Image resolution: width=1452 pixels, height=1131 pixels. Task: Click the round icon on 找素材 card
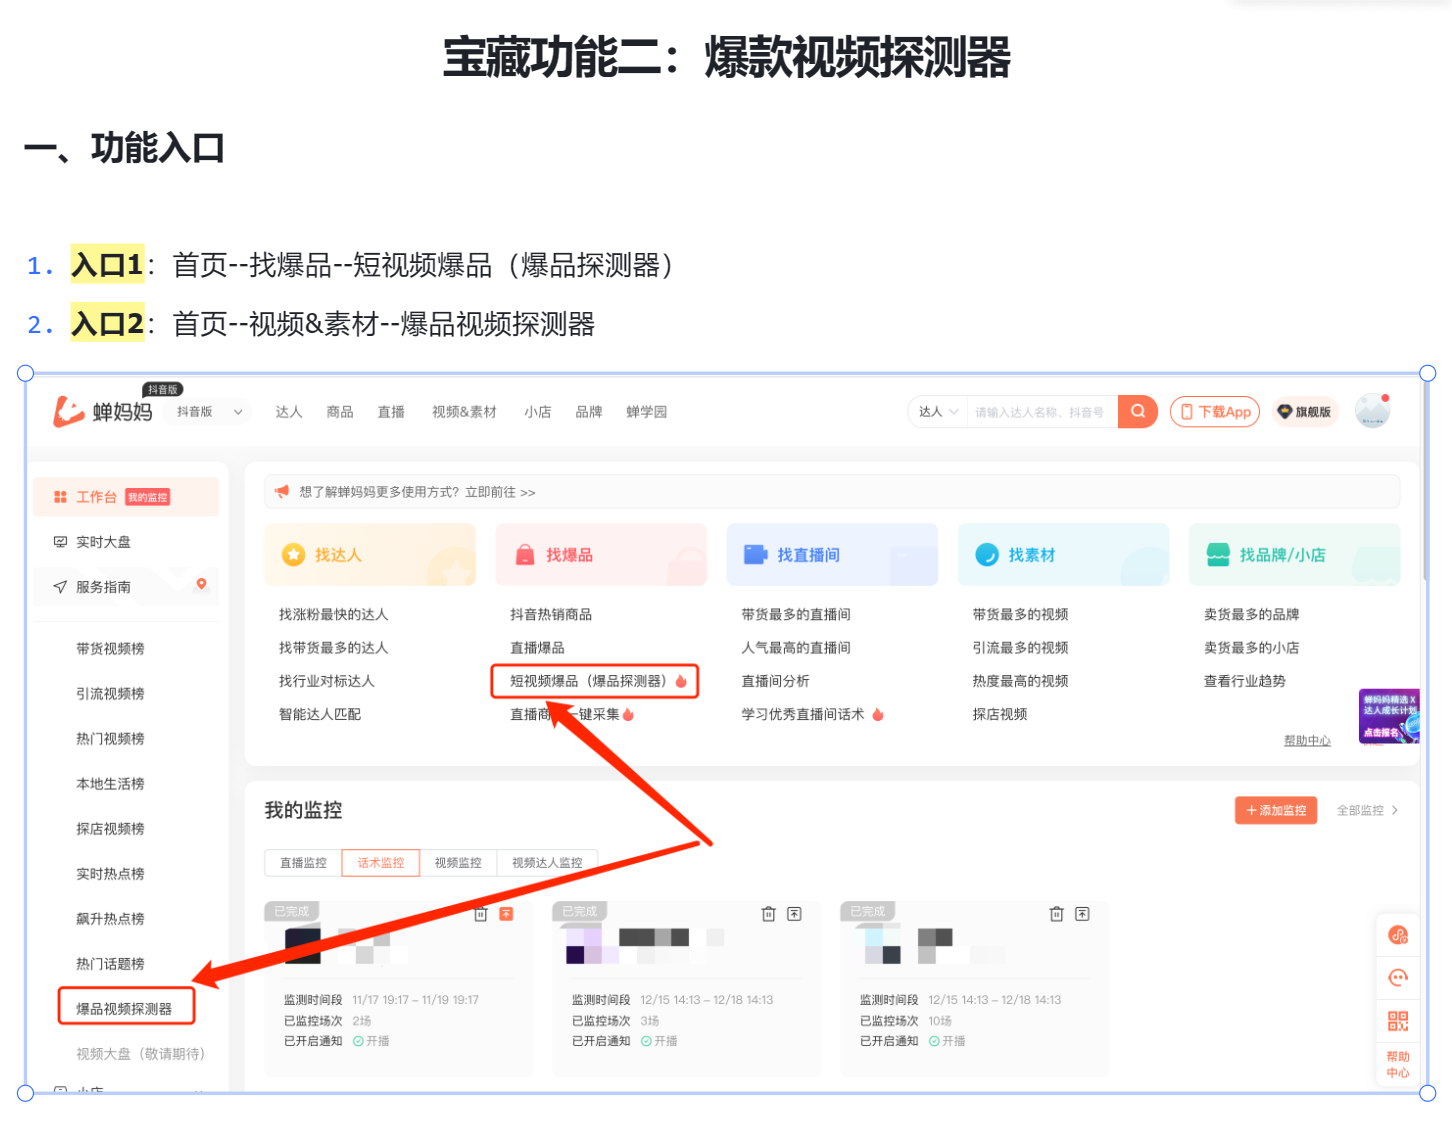click(987, 554)
